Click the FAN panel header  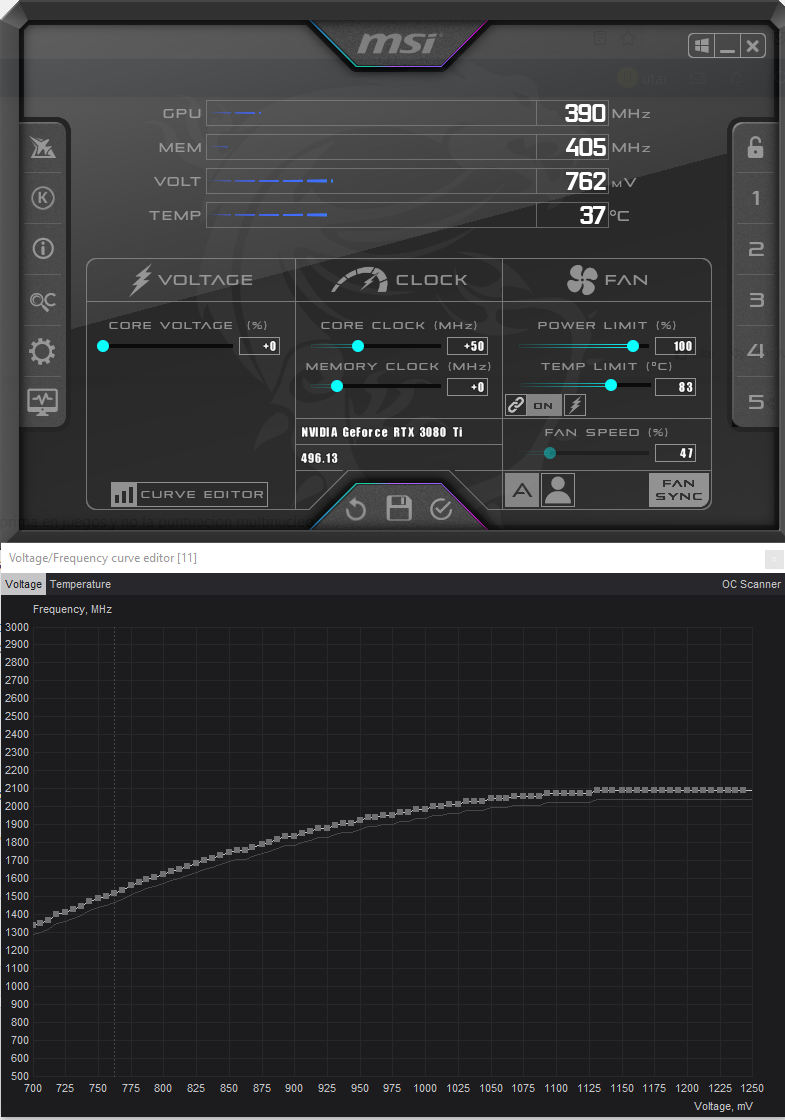pyautogui.click(x=607, y=280)
